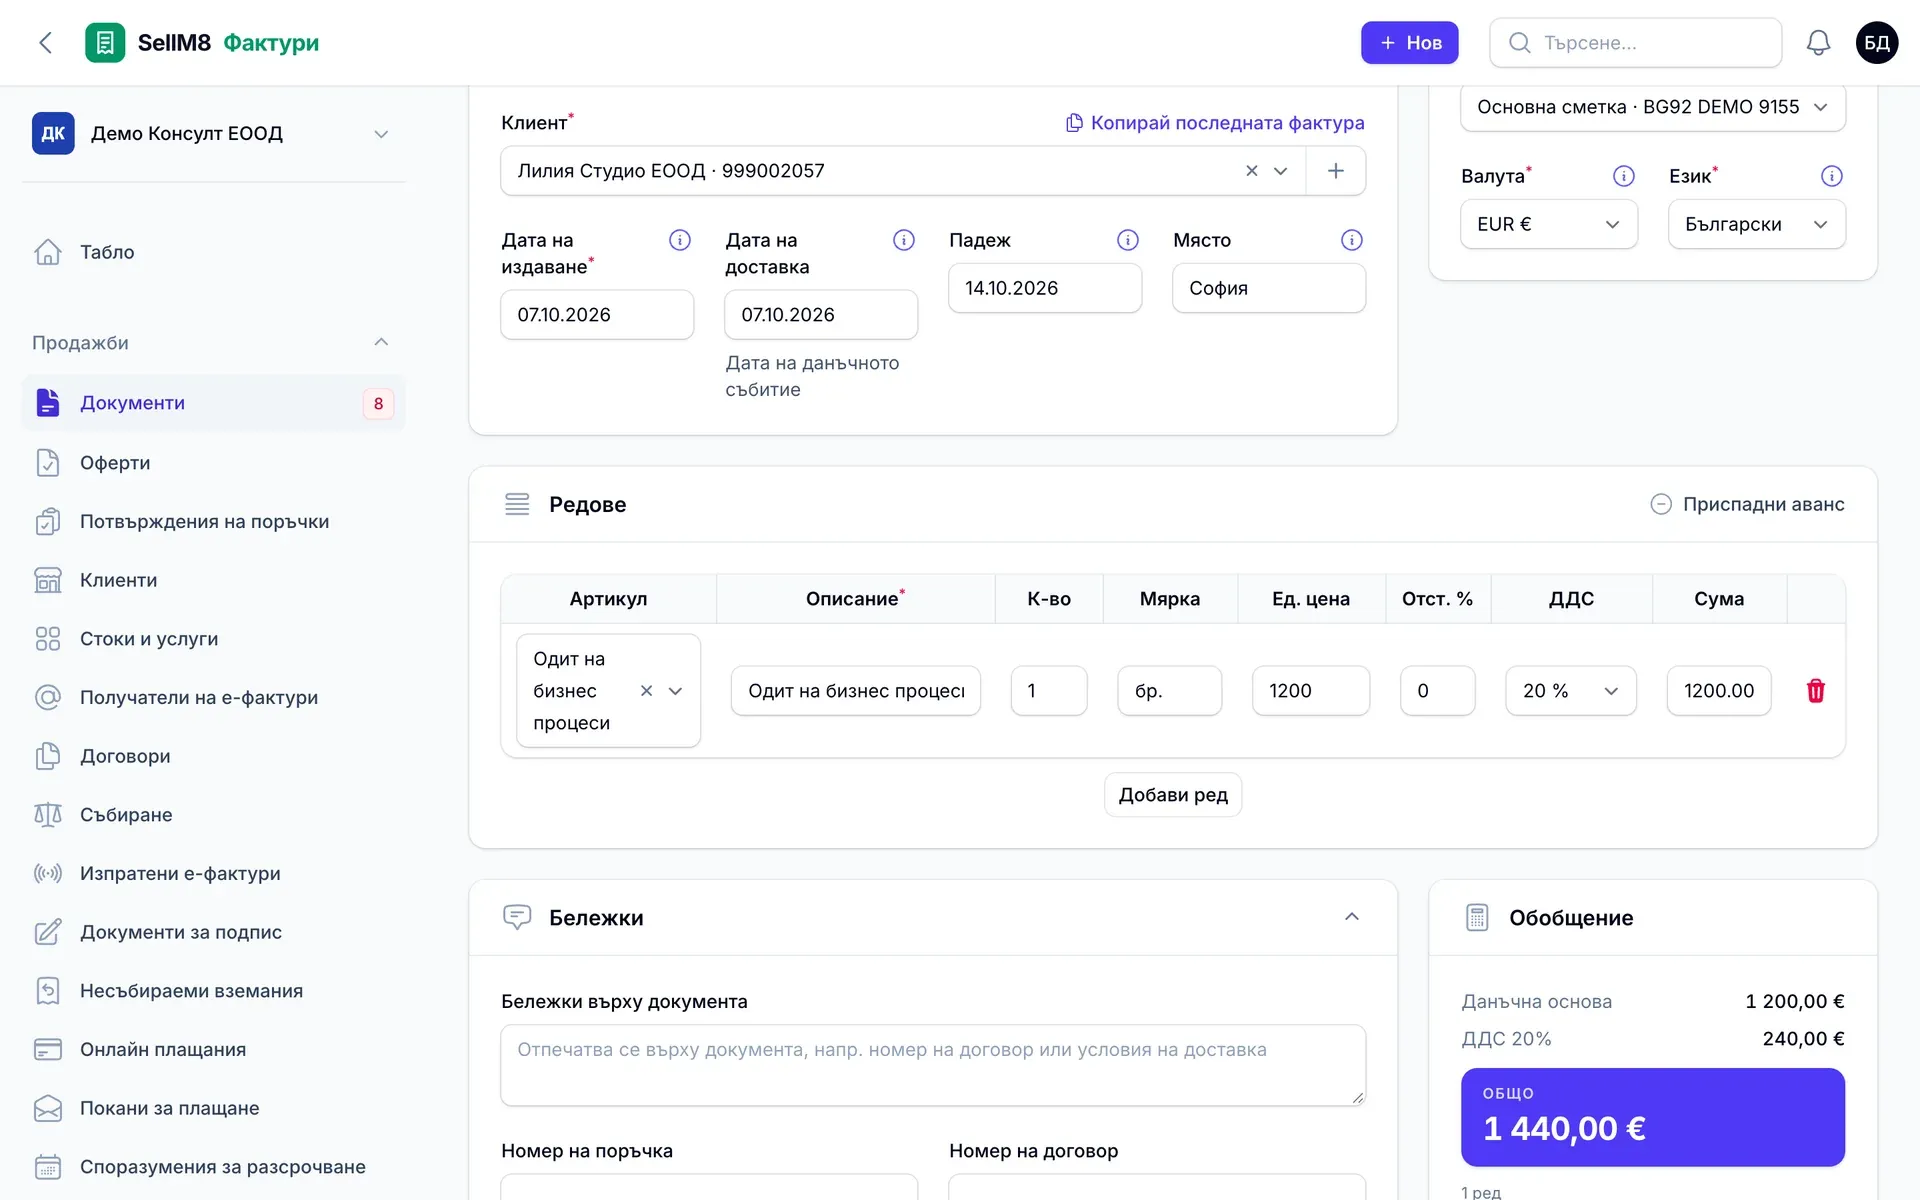Open Документи in the sidebar
Viewport: 1920px width, 1200px height.
tap(213, 403)
